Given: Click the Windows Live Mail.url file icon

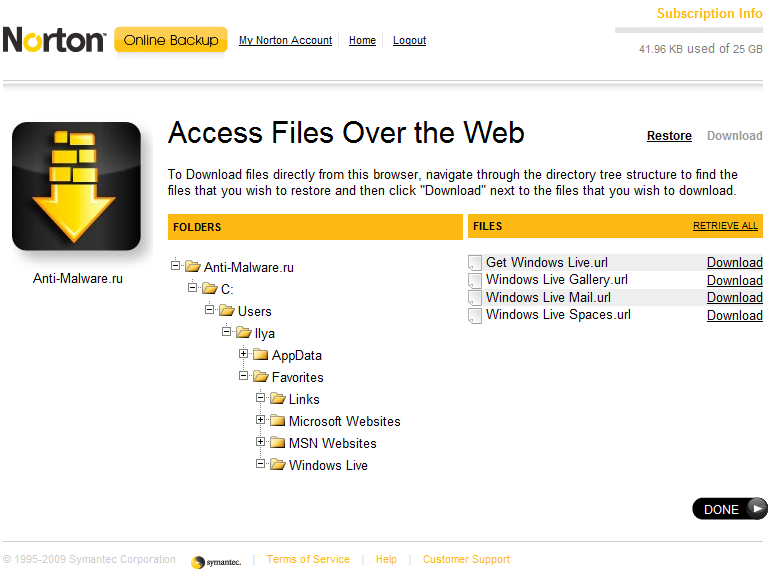Looking at the screenshot, I should (x=475, y=298).
